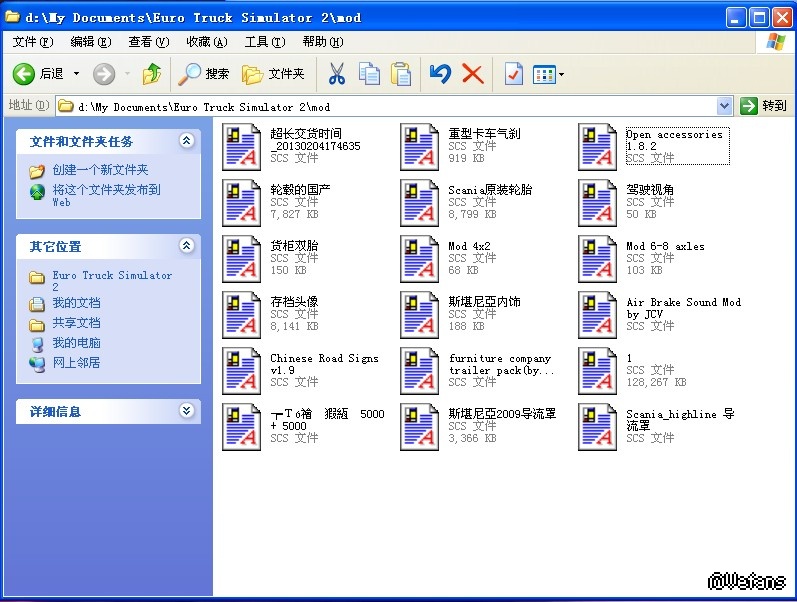Click the Paste clipboard toolbar icon

[x=401, y=73]
